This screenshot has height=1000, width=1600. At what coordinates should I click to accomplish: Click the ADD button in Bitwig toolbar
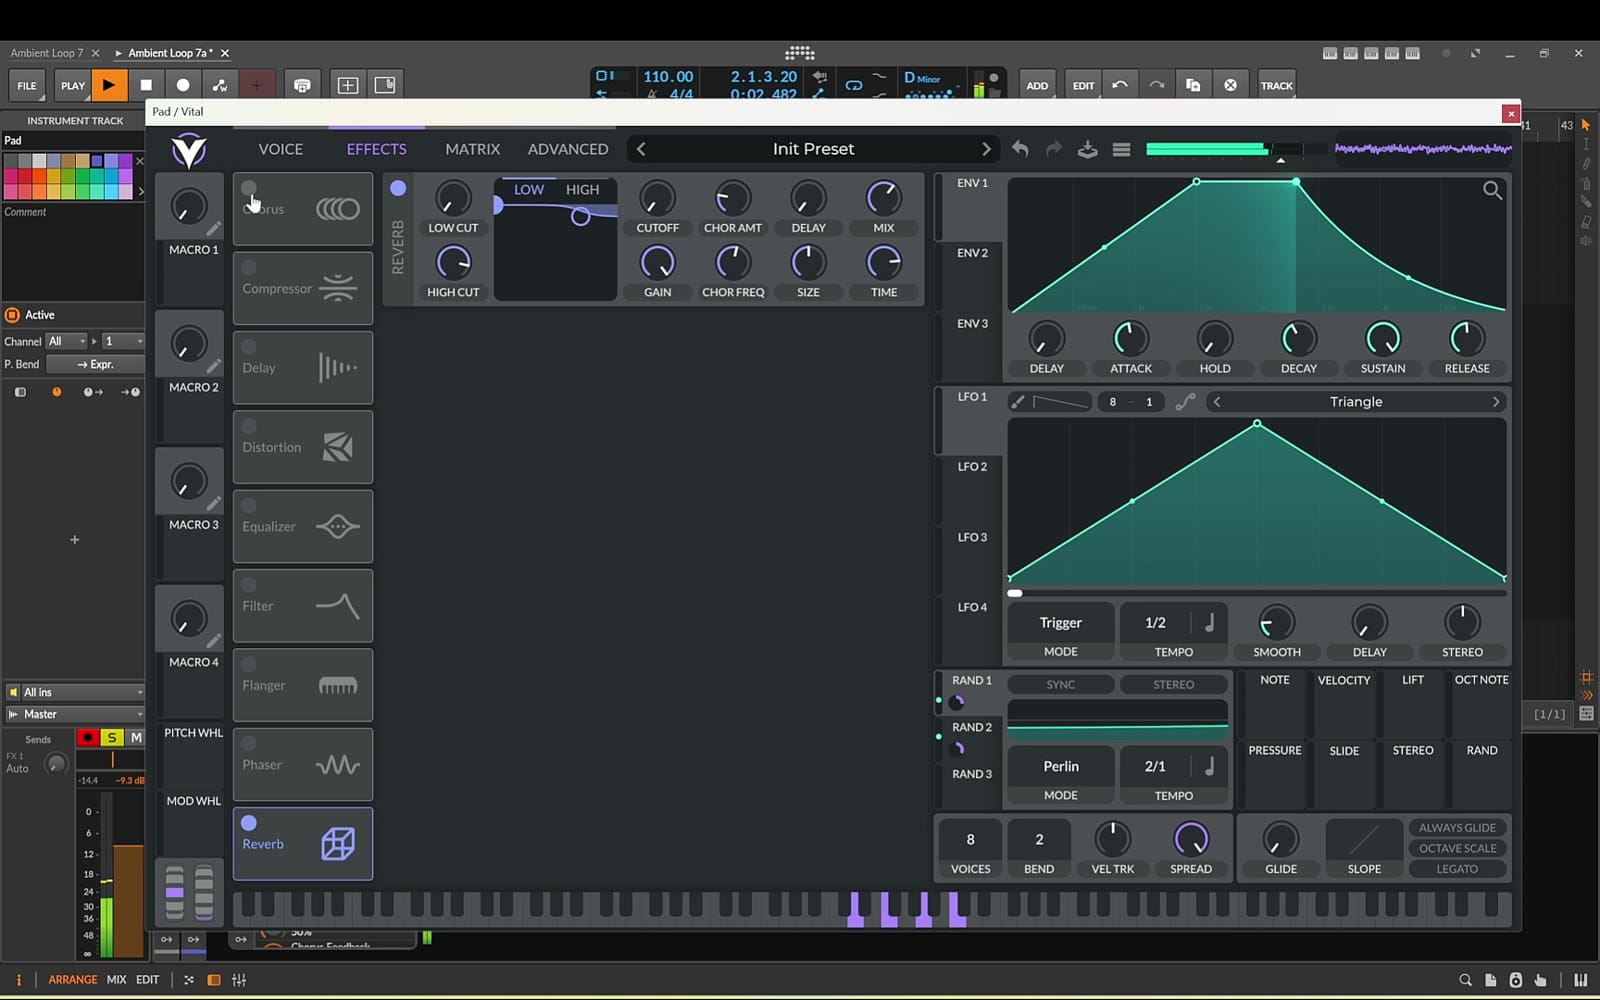click(x=1037, y=85)
